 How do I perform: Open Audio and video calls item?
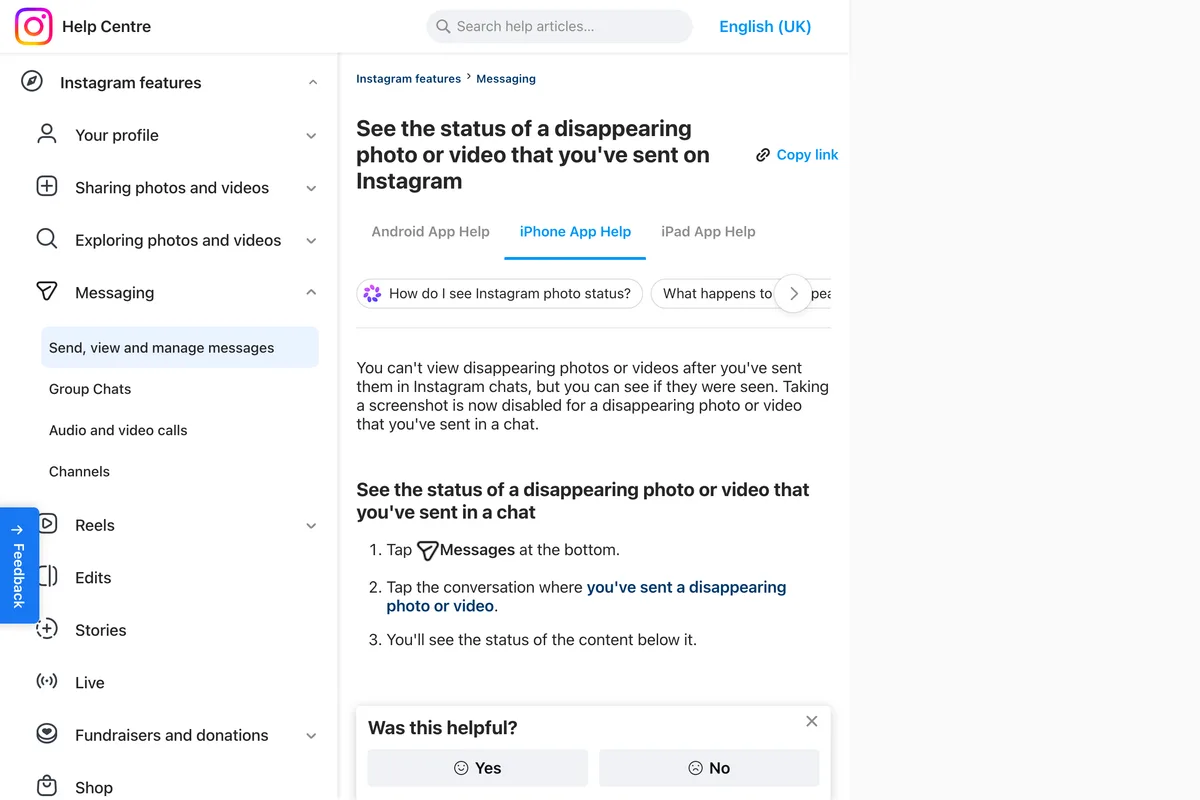tap(180, 430)
